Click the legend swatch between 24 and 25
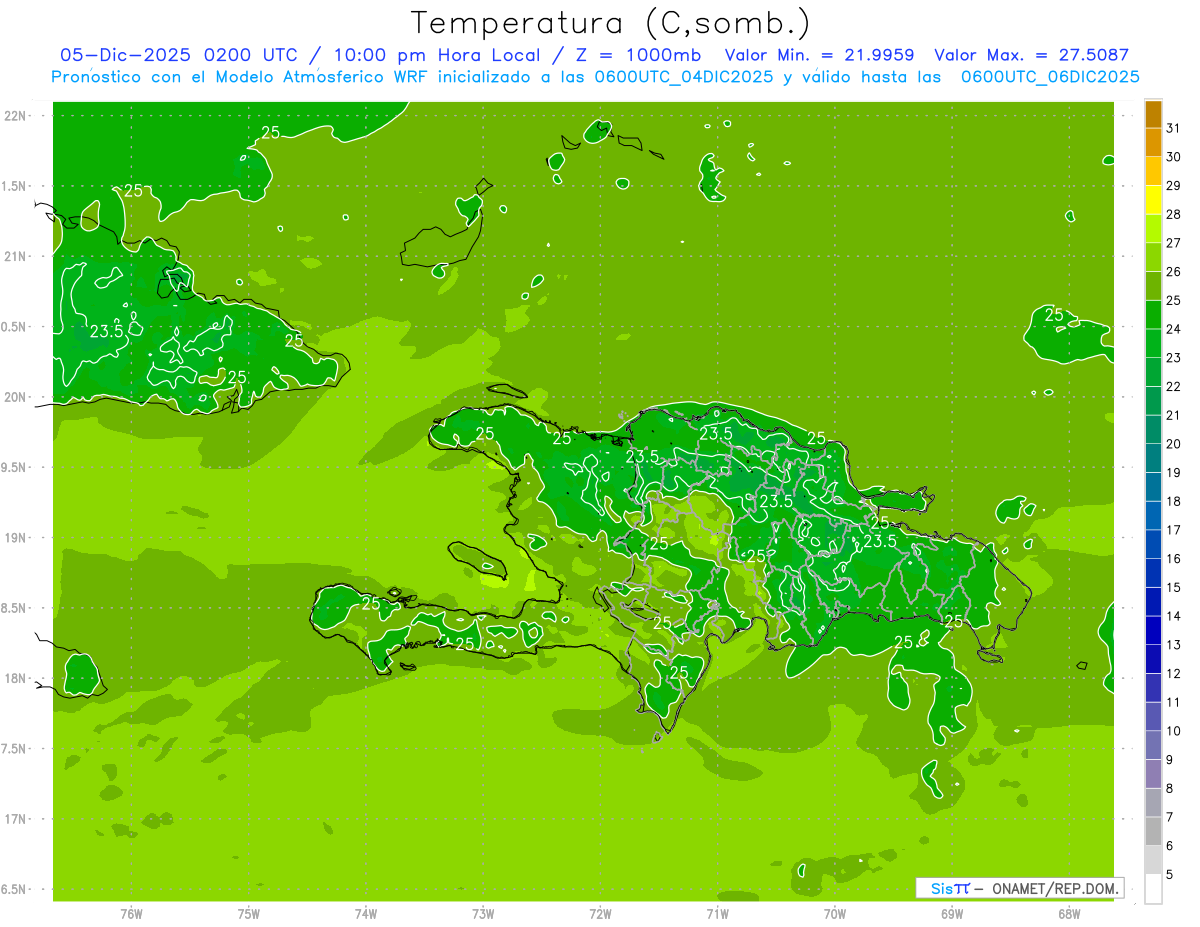 [1153, 314]
